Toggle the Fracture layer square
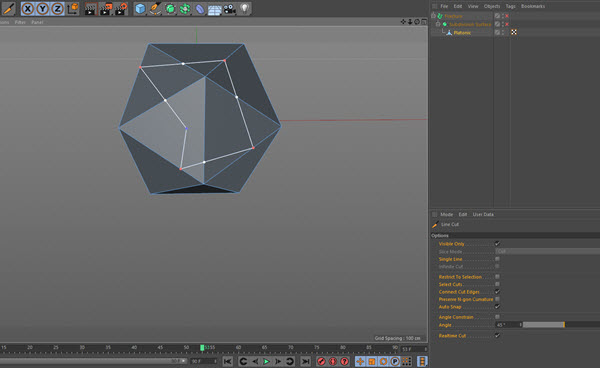This screenshot has height=368, width=600. click(x=497, y=16)
